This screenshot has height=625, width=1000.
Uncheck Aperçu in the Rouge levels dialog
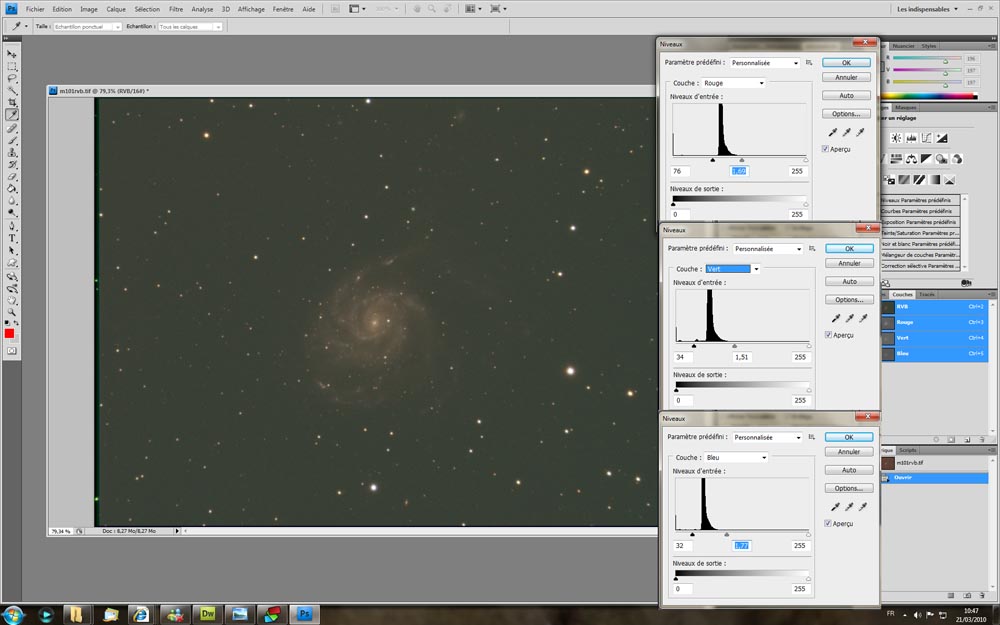click(x=826, y=149)
